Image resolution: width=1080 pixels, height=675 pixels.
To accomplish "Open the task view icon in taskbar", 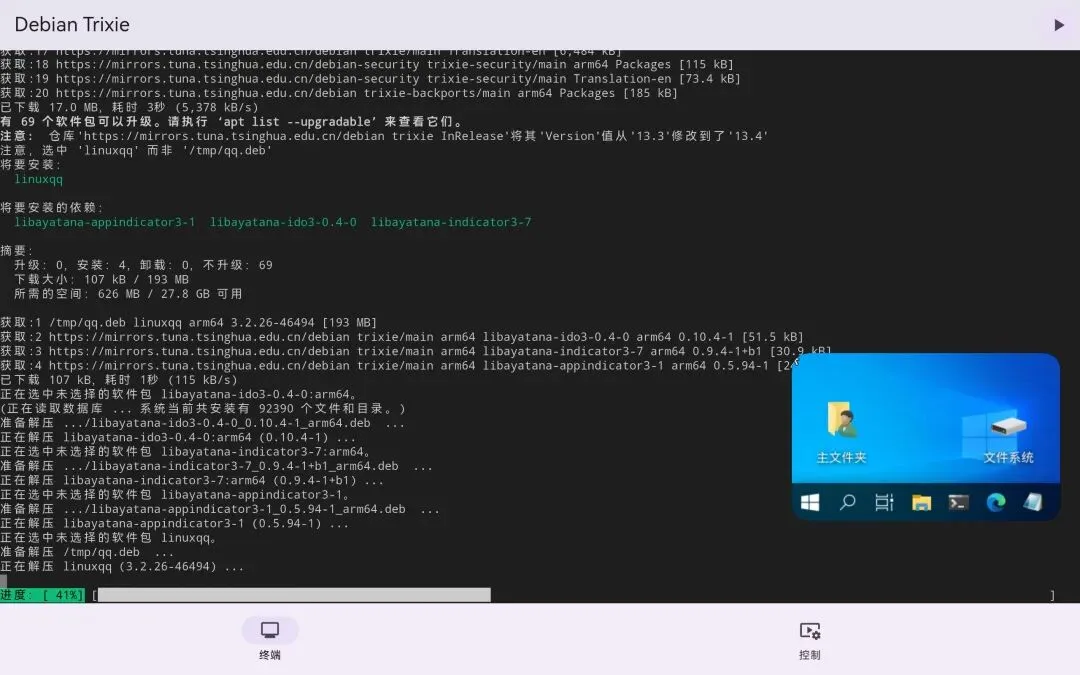I will (884, 502).
